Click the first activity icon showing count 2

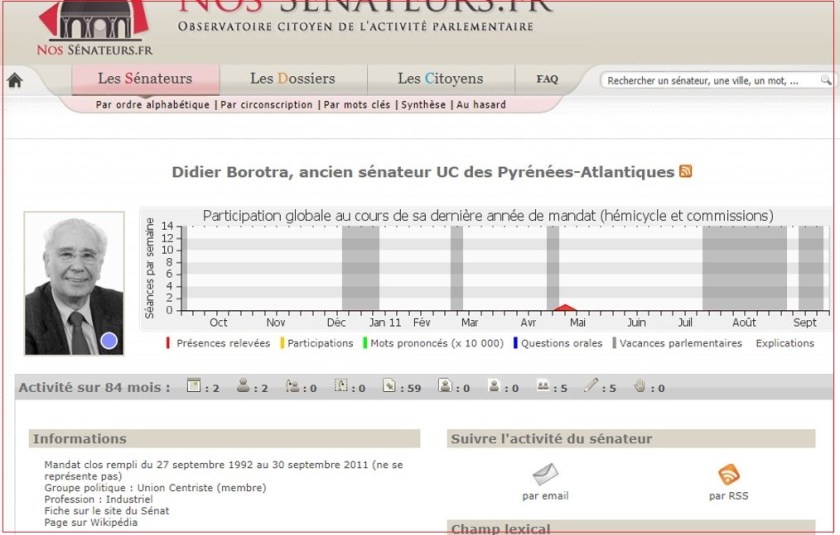(195, 386)
